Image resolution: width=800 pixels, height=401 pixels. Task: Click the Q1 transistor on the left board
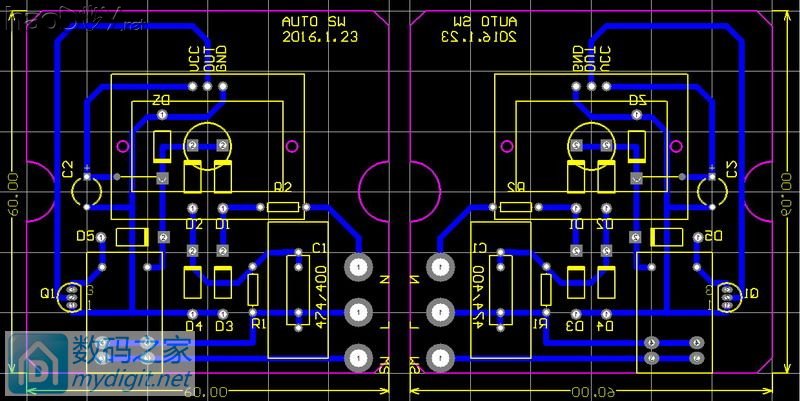tap(71, 295)
